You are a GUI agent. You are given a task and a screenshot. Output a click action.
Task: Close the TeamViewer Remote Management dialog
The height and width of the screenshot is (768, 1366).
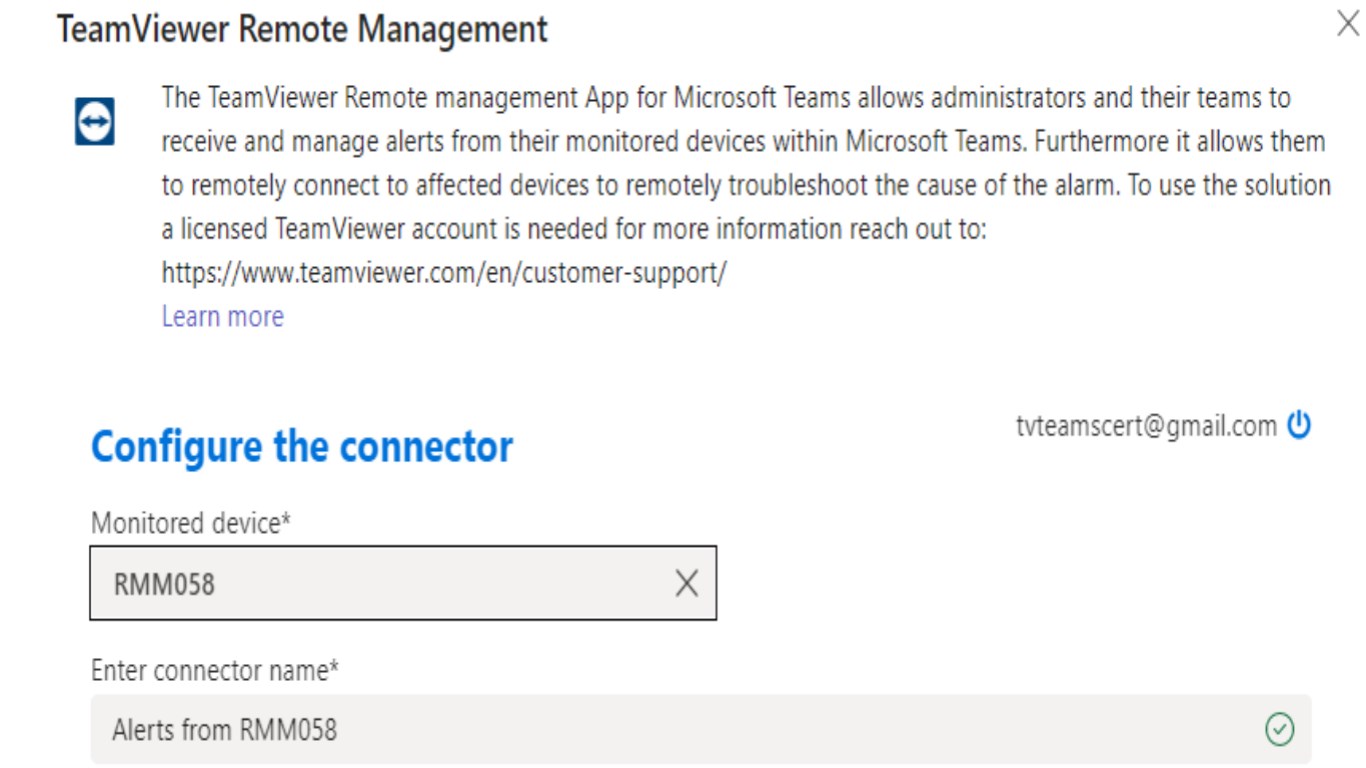point(1348,25)
